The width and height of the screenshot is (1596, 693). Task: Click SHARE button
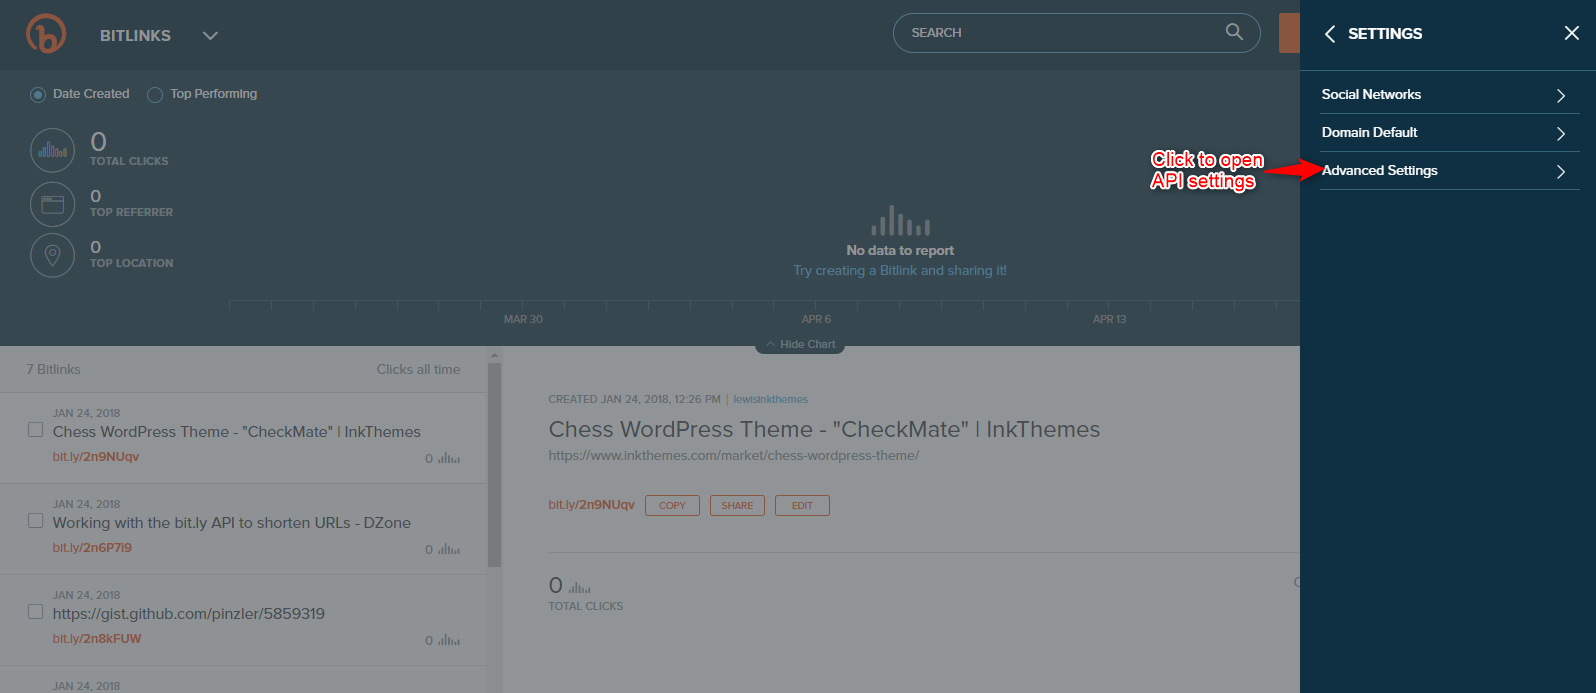737,506
